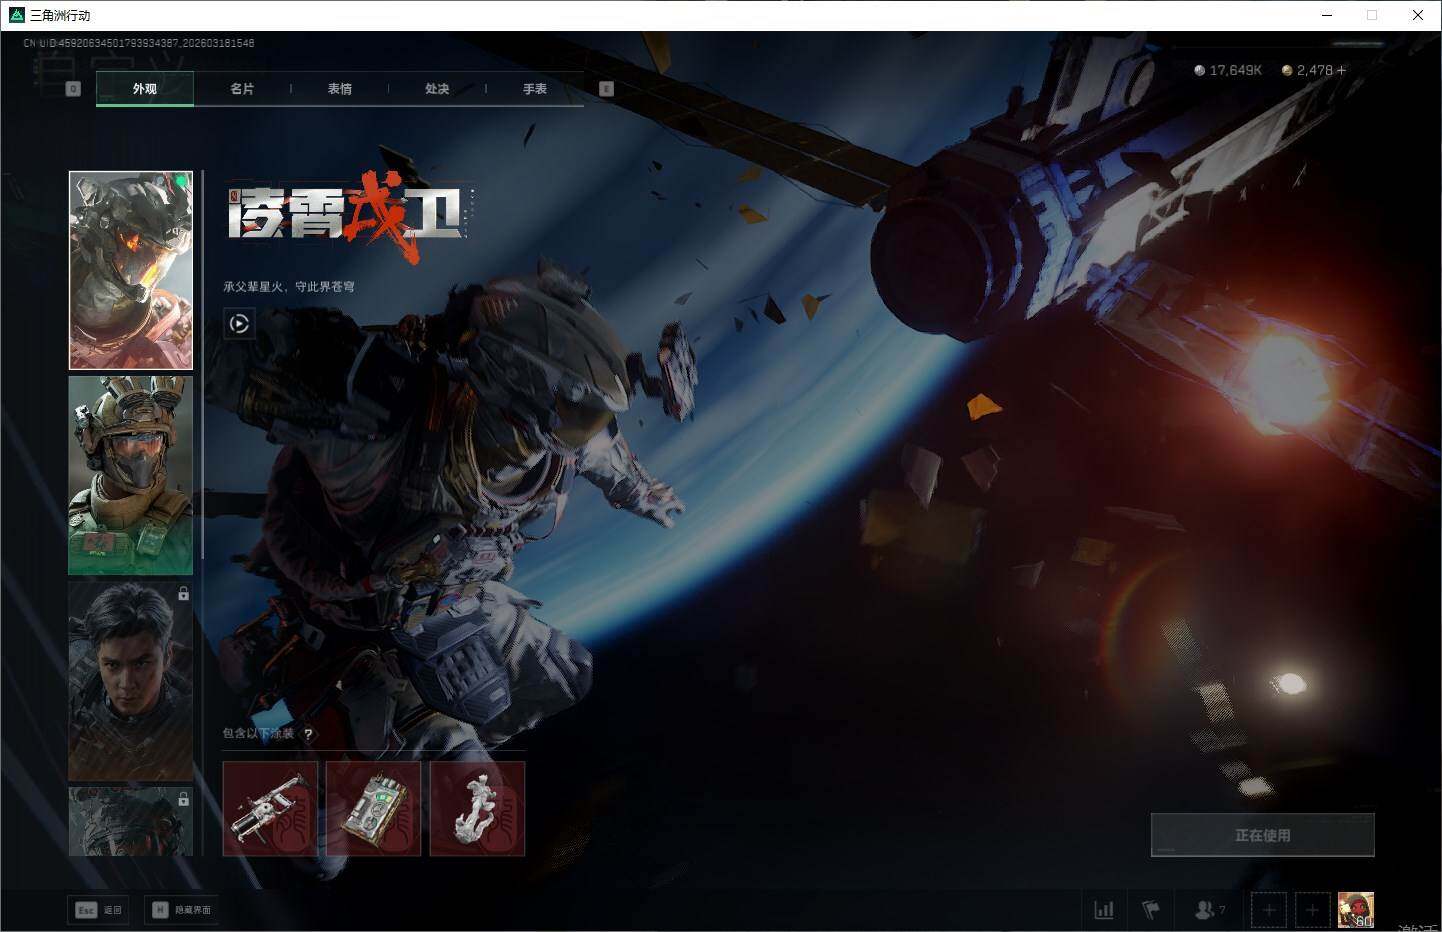1442x932 pixels.
Task: Select the second operator skin with crown helmet
Action: (x=130, y=475)
